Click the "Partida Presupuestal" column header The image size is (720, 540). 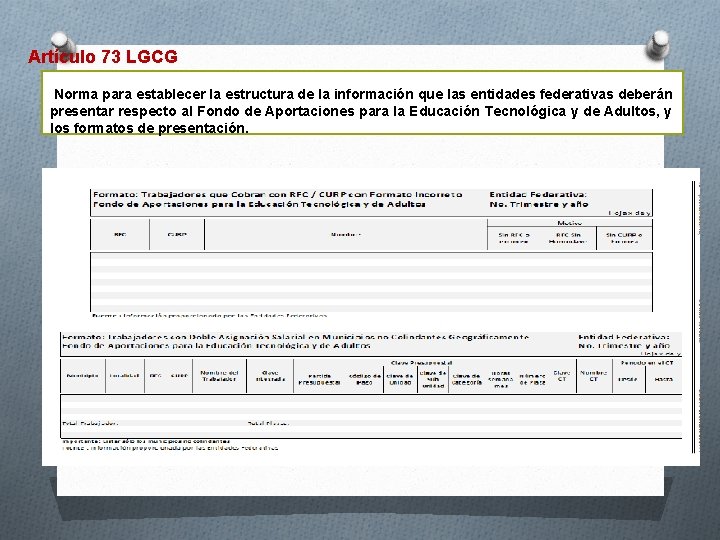click(320, 379)
